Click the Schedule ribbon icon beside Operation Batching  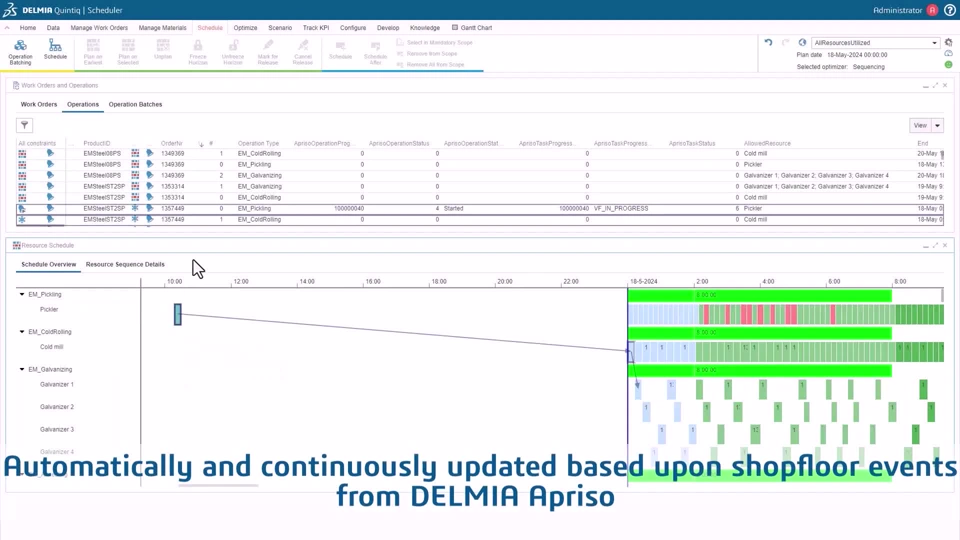point(55,50)
